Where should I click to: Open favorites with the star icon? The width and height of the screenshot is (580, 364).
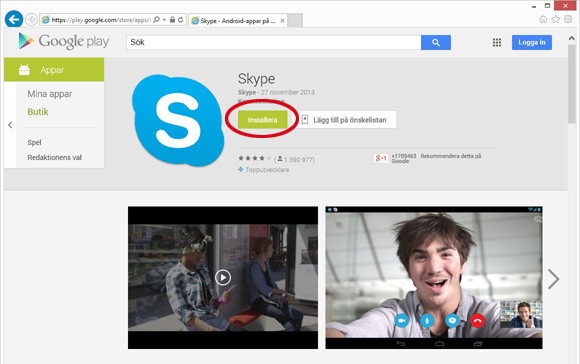[556, 19]
